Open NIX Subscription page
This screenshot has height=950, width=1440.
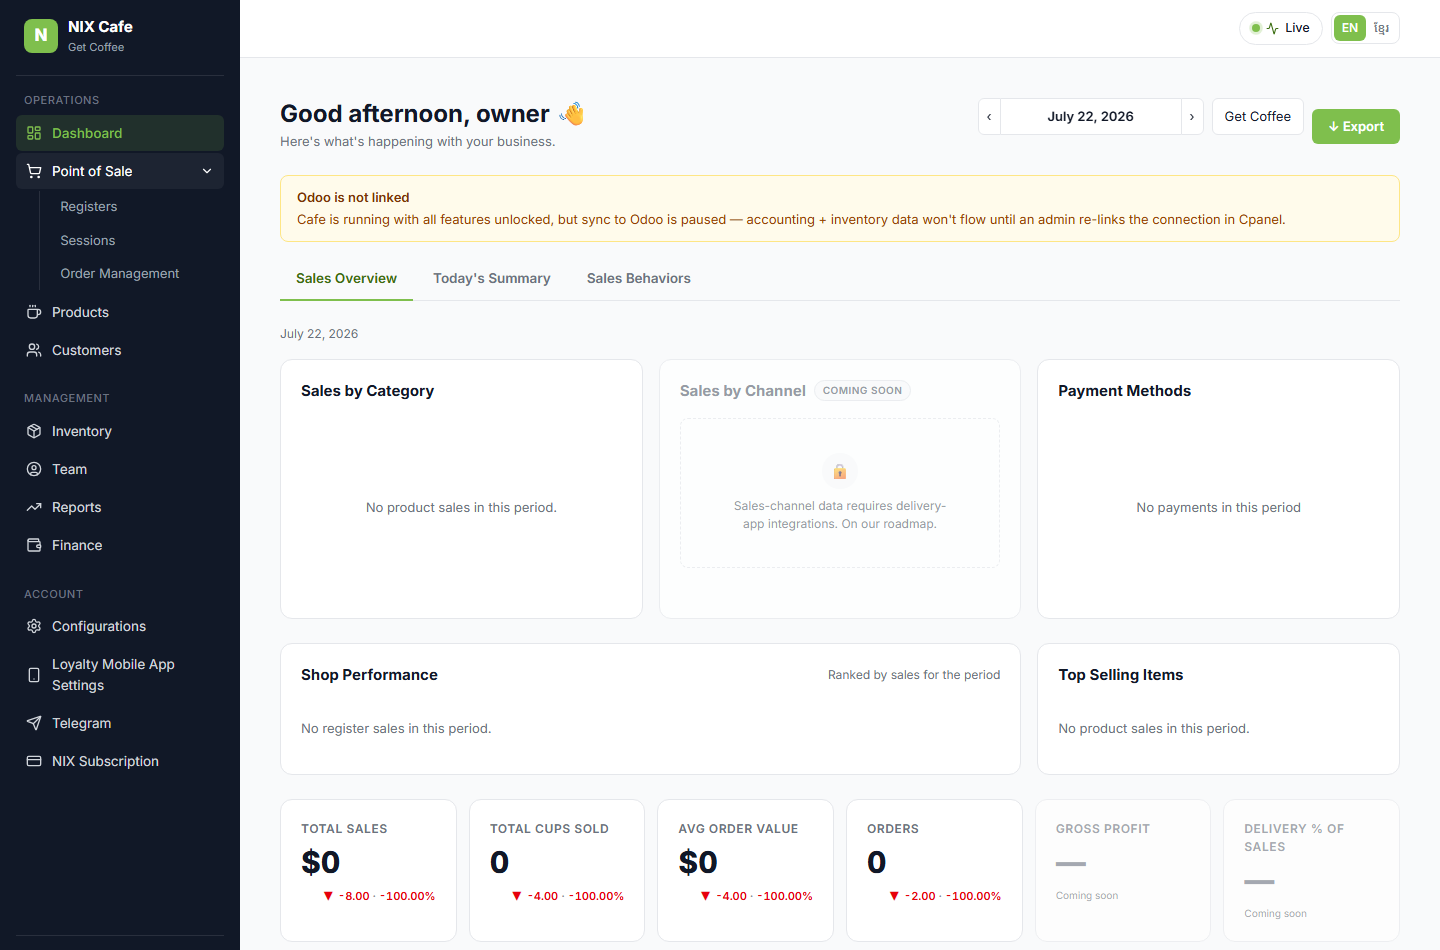pyautogui.click(x=120, y=761)
